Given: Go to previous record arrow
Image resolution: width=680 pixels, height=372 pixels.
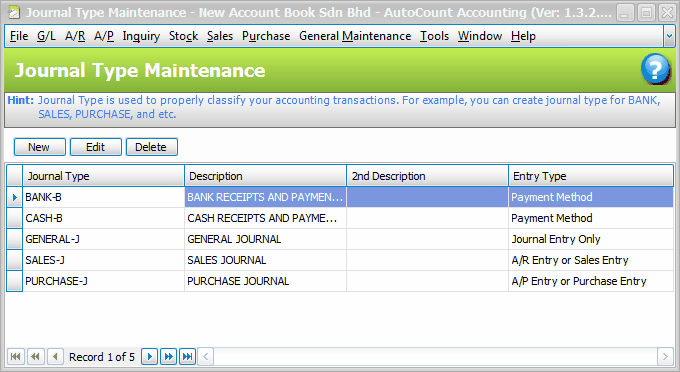Looking at the screenshot, I should (x=55, y=356).
